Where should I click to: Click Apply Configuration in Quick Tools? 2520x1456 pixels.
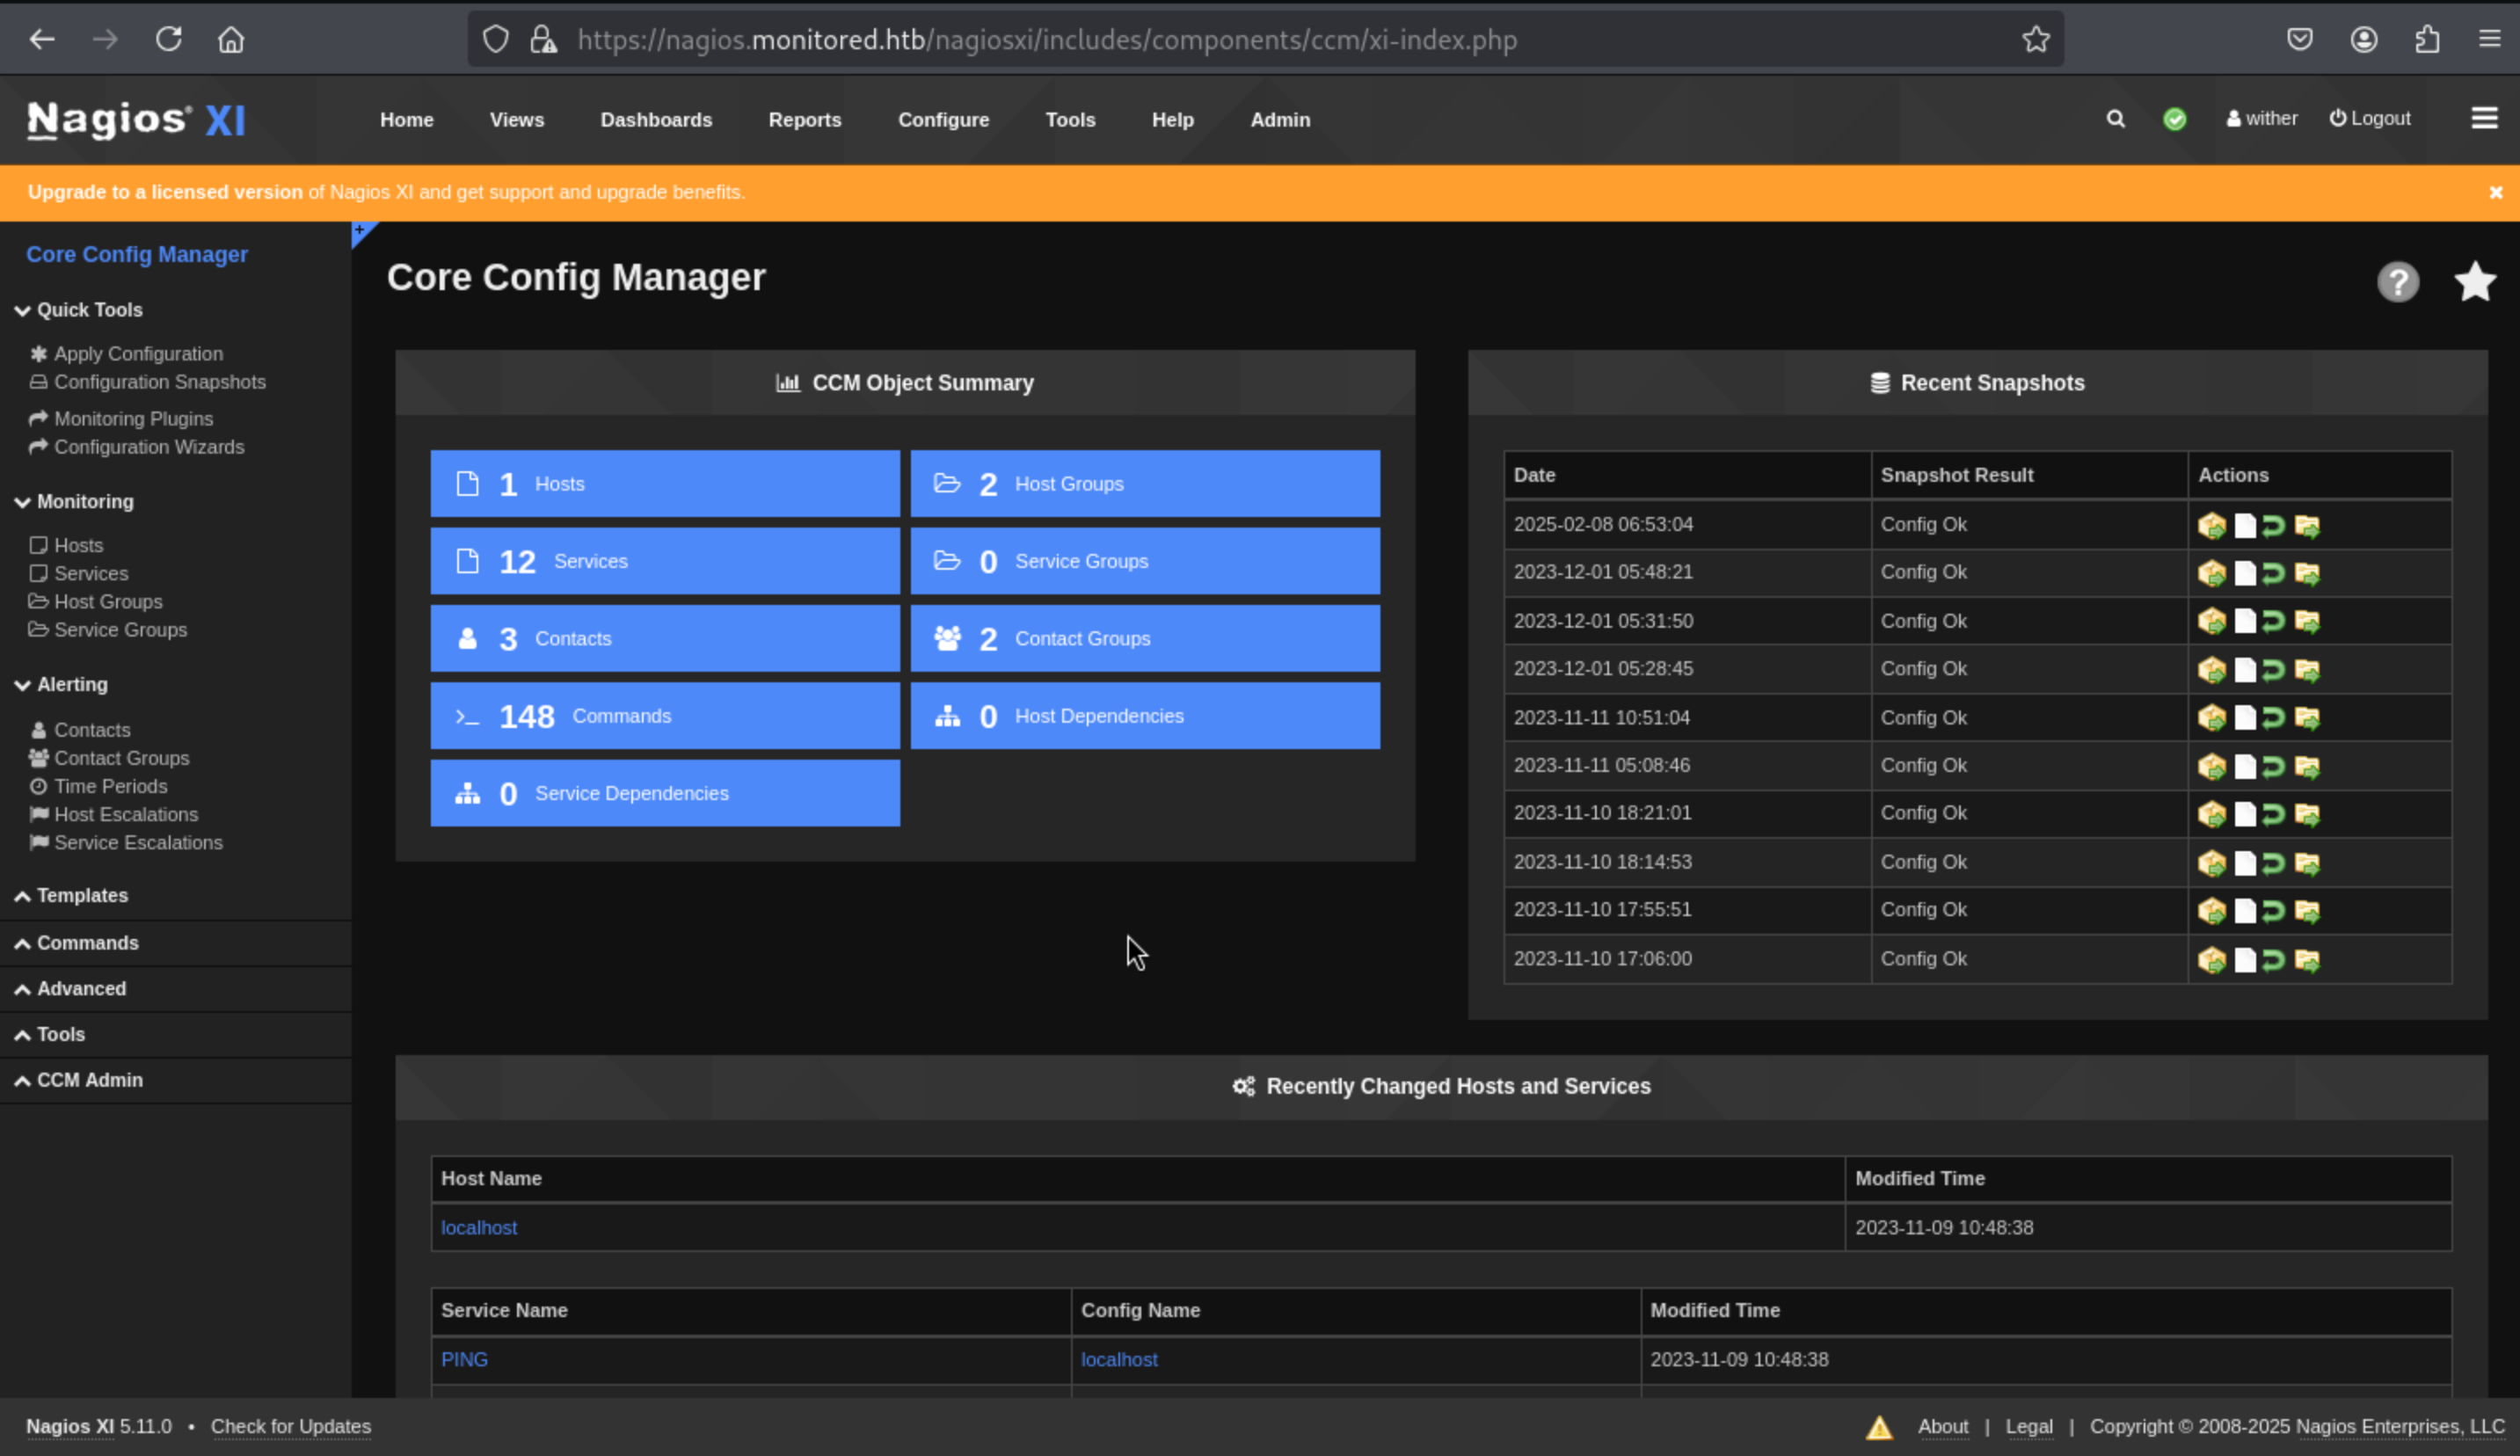pyautogui.click(x=138, y=354)
